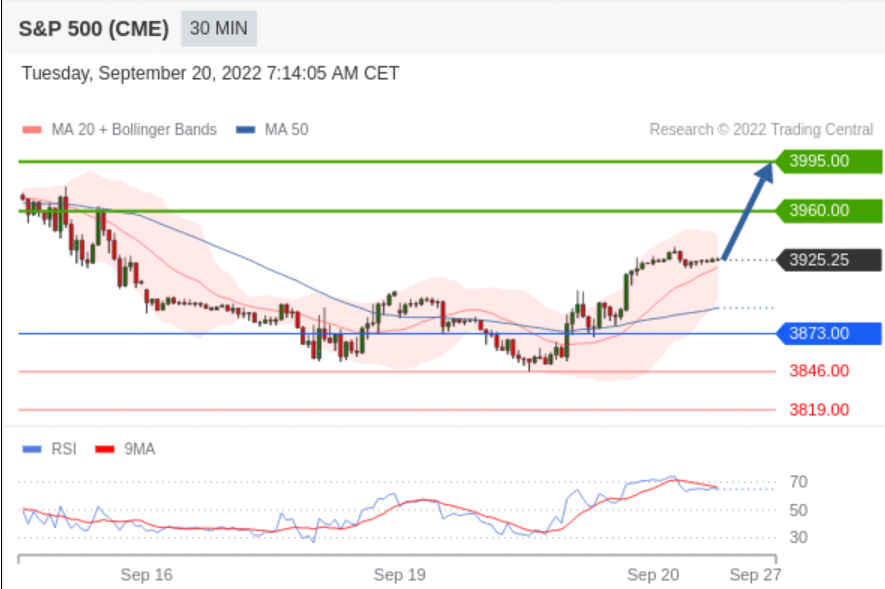Click the 3995.00 resistance price tag

point(827,161)
